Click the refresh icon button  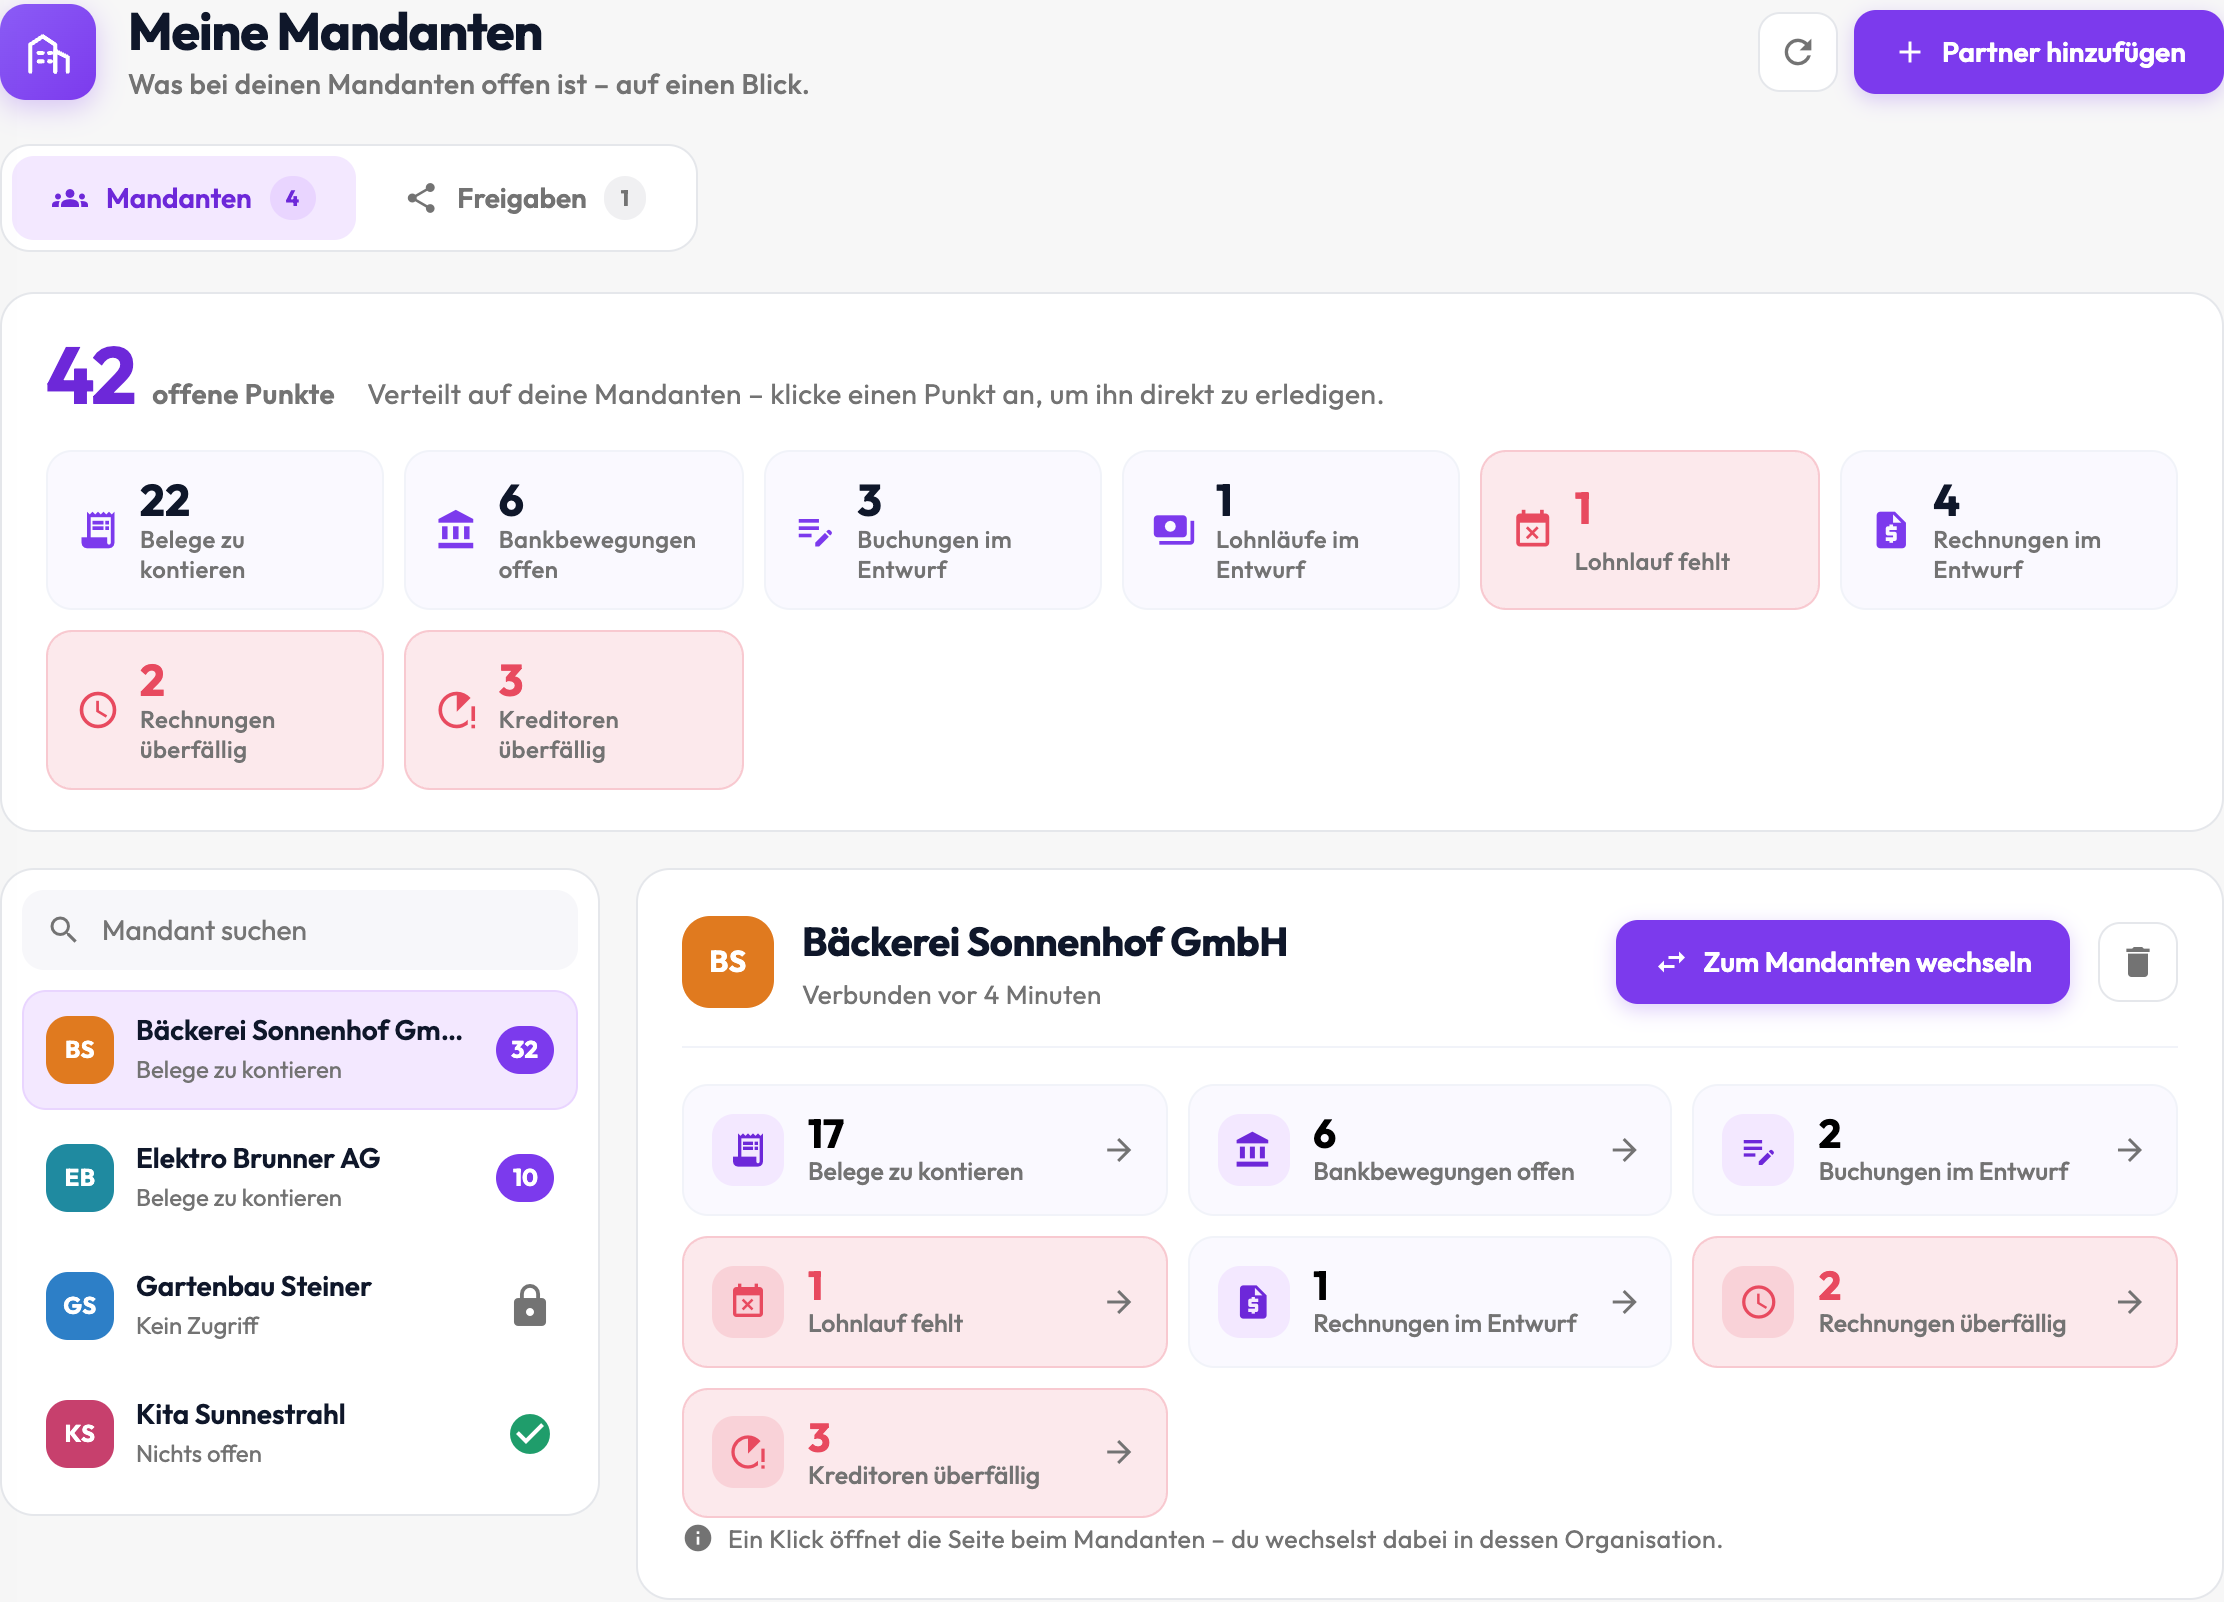coord(1797,52)
